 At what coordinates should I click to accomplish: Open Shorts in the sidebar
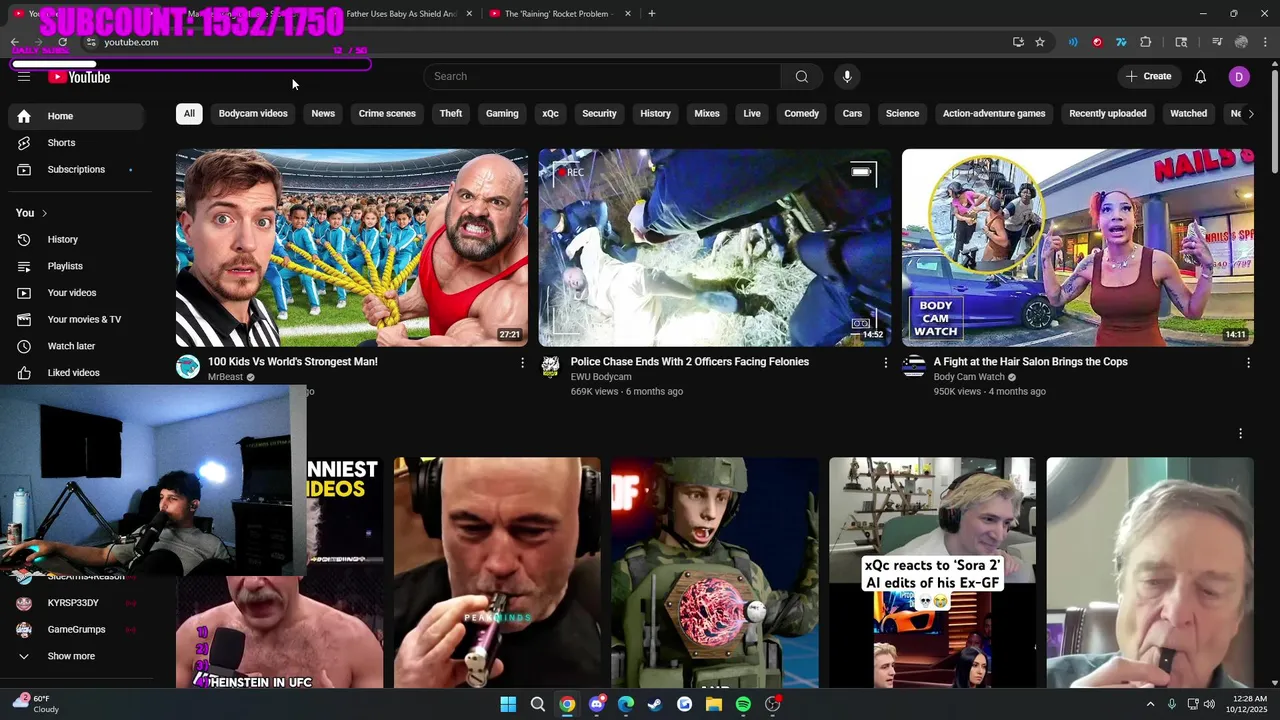click(x=76, y=143)
